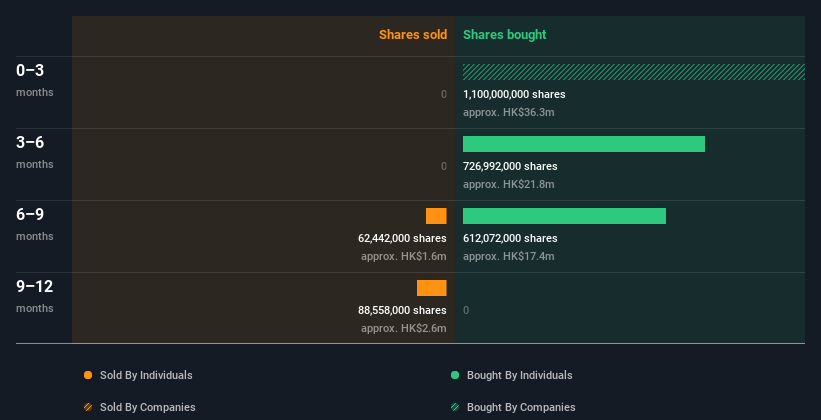Click the zero sold value in 3–6 months row
Viewport: 821px width, 420px height.
click(444, 166)
